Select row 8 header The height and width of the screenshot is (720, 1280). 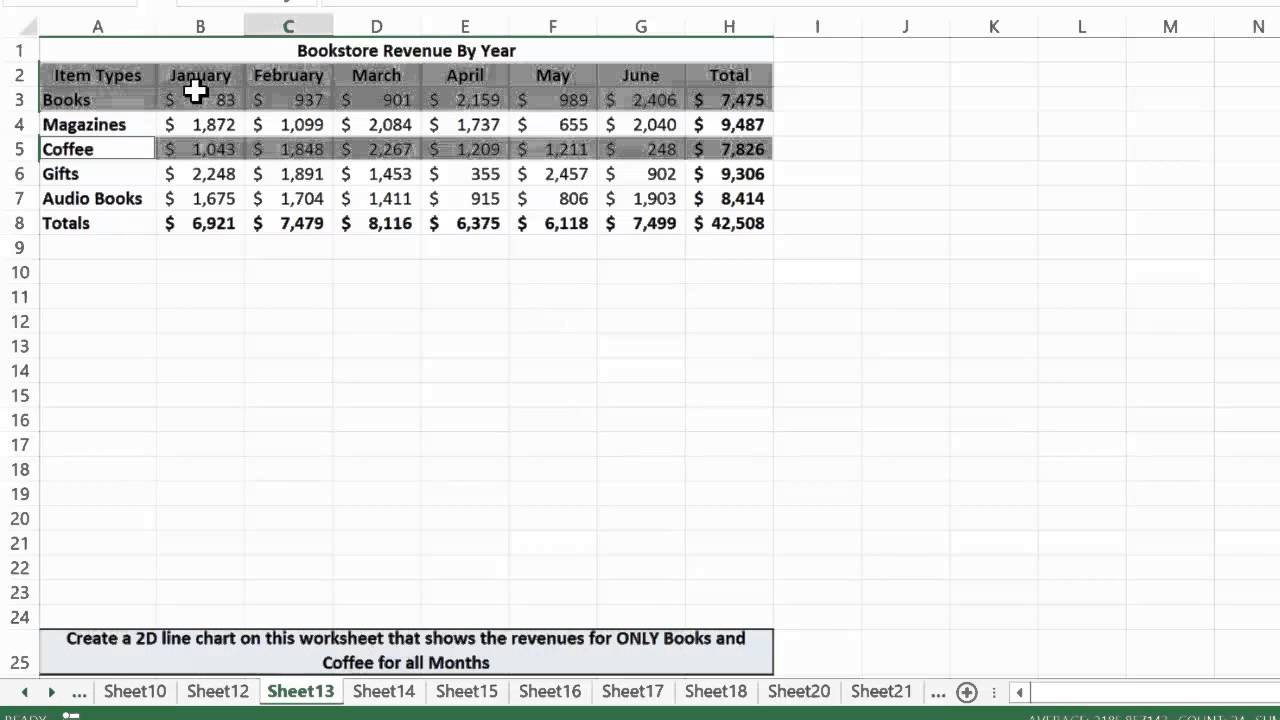point(19,223)
